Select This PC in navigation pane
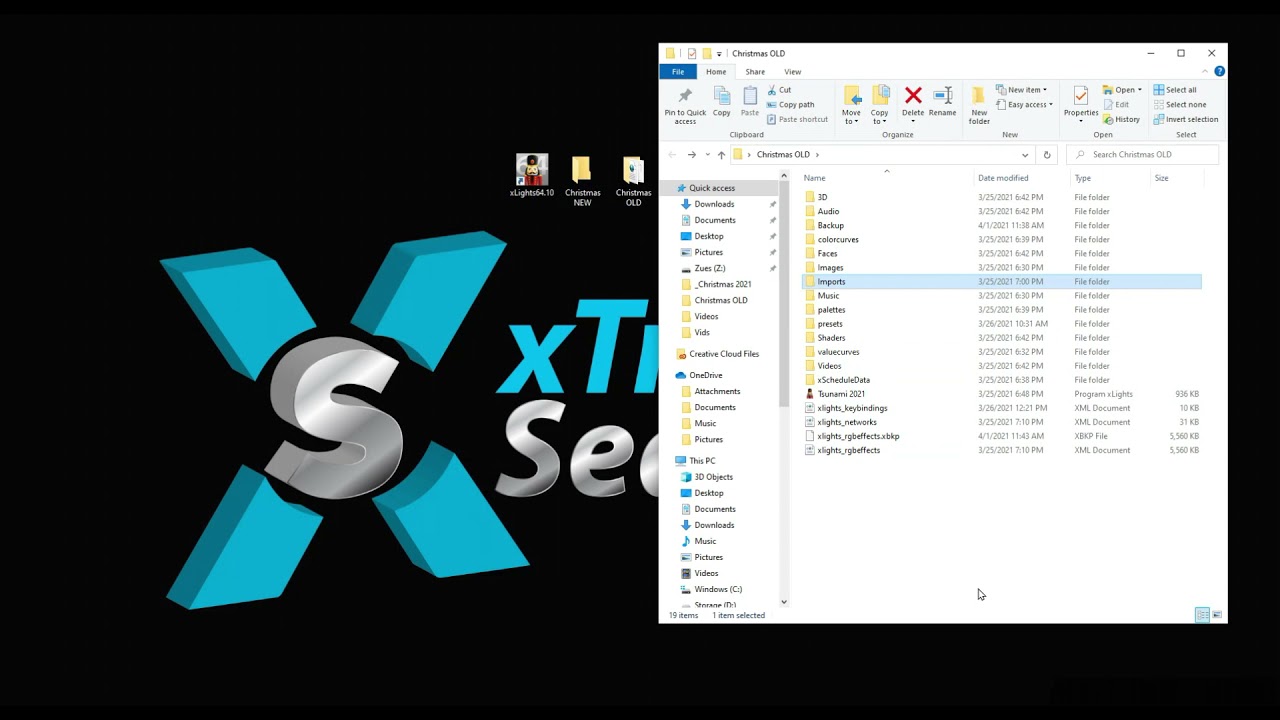The height and width of the screenshot is (720, 1280). coord(702,461)
